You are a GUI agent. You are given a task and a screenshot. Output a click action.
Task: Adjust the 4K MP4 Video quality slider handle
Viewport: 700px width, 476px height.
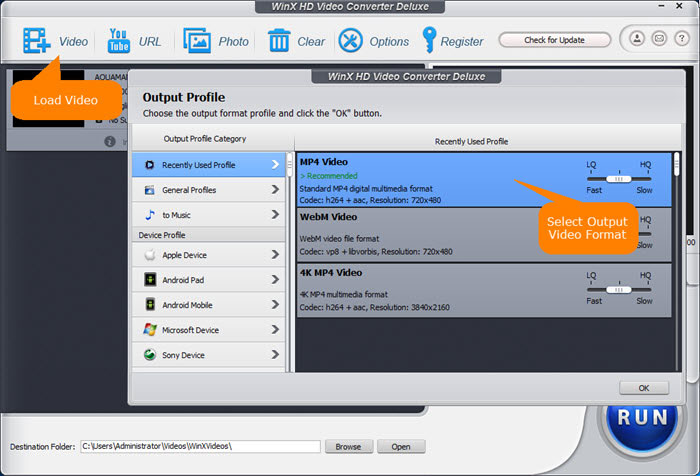pyautogui.click(x=619, y=290)
